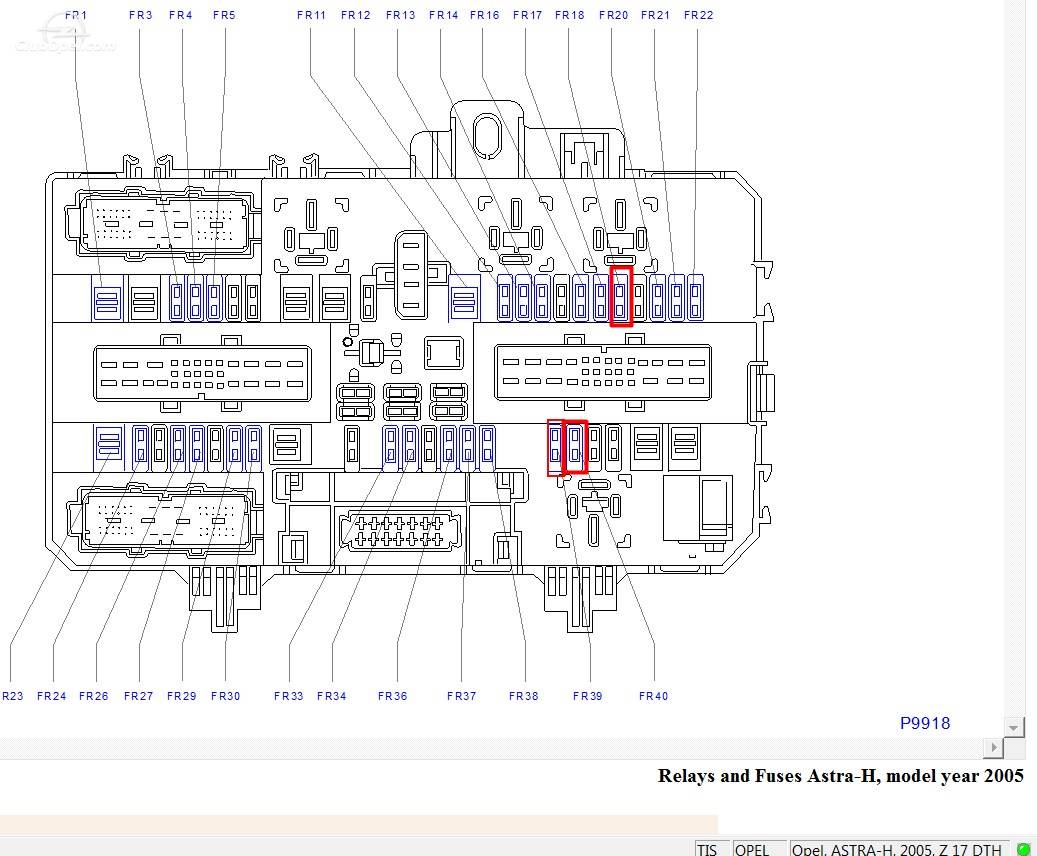Click the scroll-right arrow button

pyautogui.click(x=993, y=748)
